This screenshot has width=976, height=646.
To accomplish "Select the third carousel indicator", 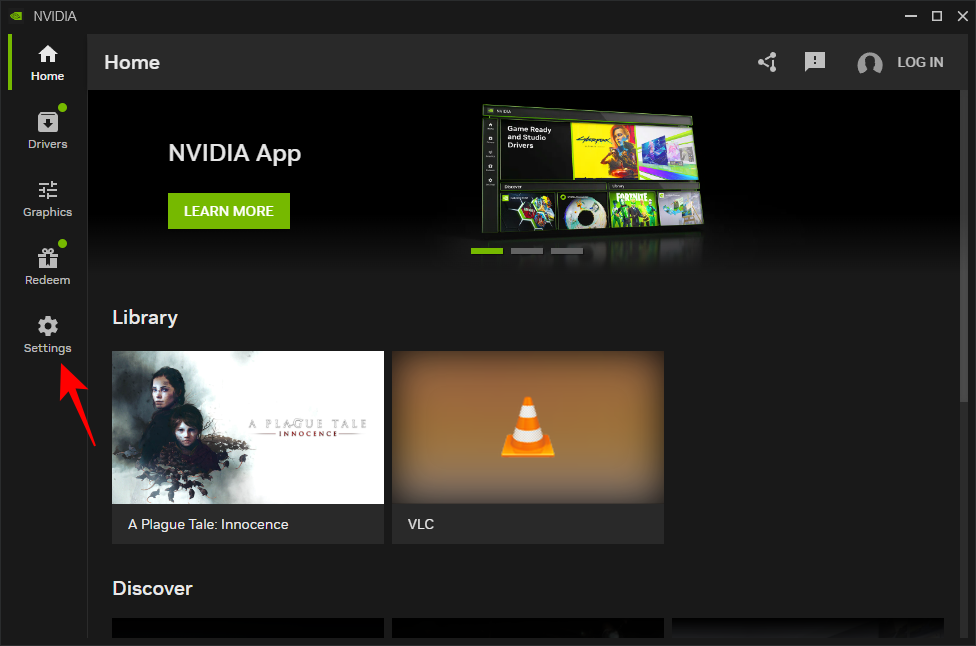I will pyautogui.click(x=567, y=251).
